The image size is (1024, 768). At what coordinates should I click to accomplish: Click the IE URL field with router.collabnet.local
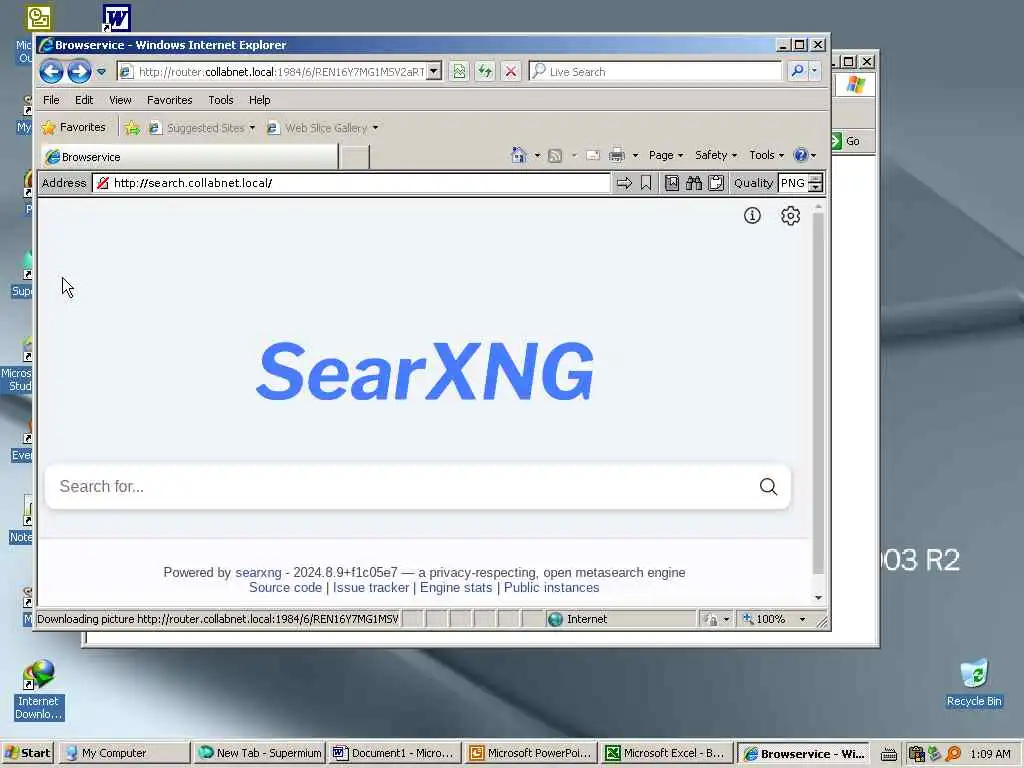tap(281, 72)
